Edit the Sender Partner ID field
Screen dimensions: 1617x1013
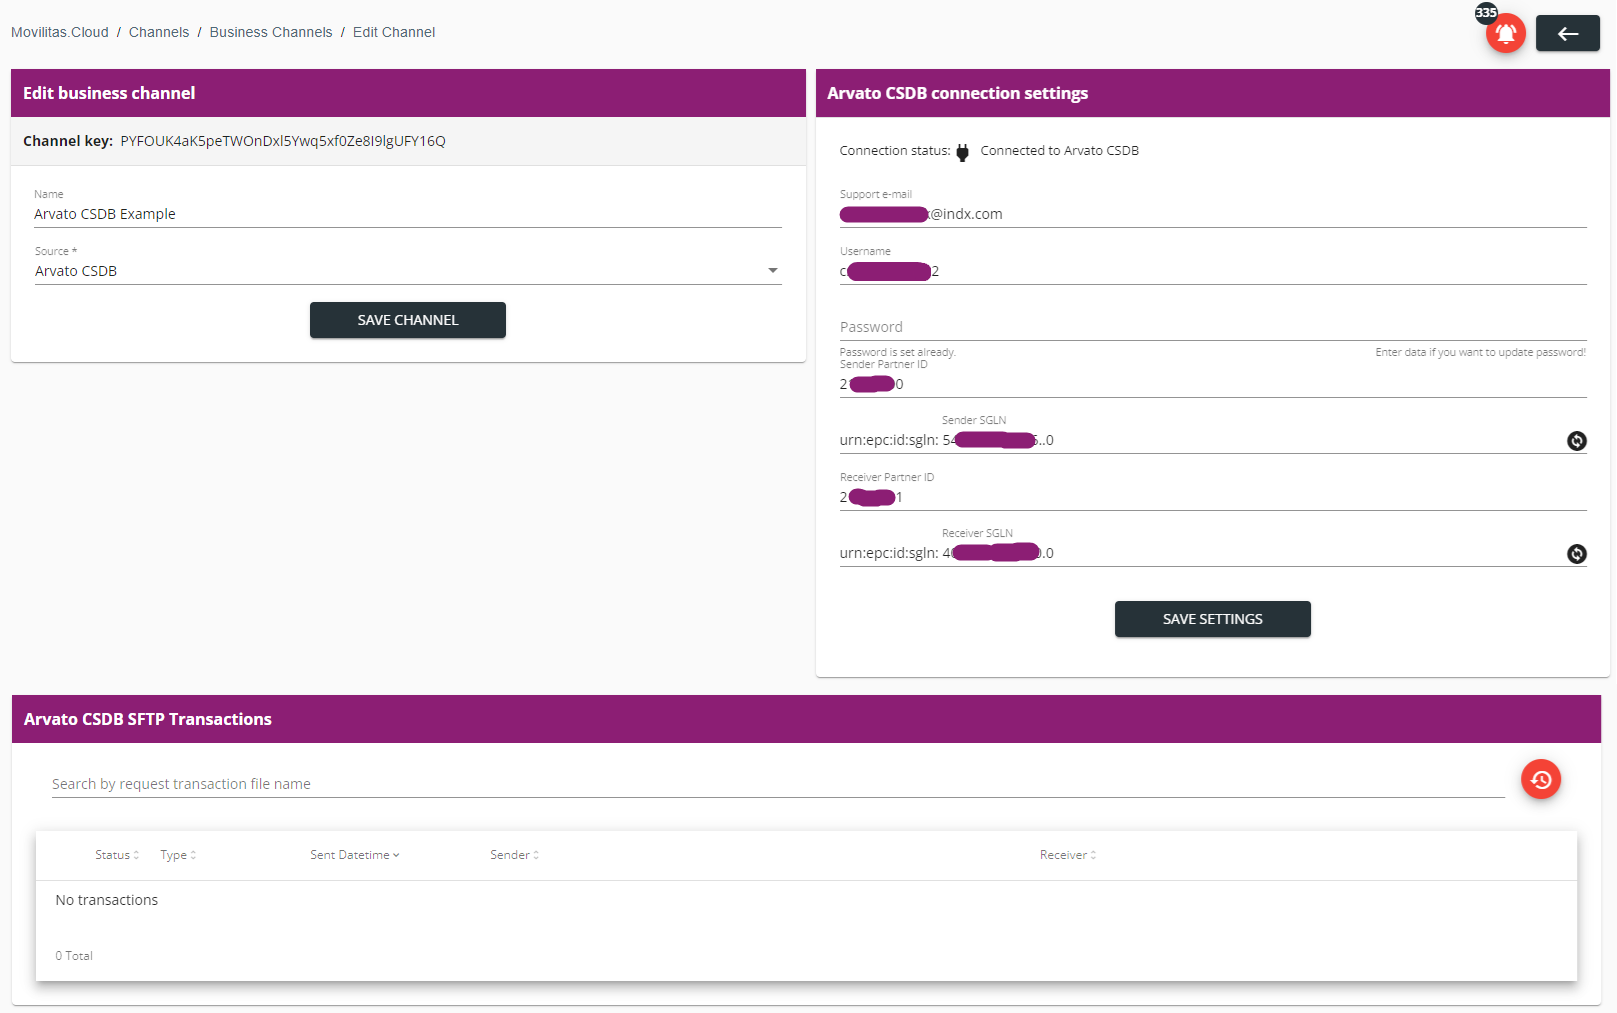pos(1213,384)
